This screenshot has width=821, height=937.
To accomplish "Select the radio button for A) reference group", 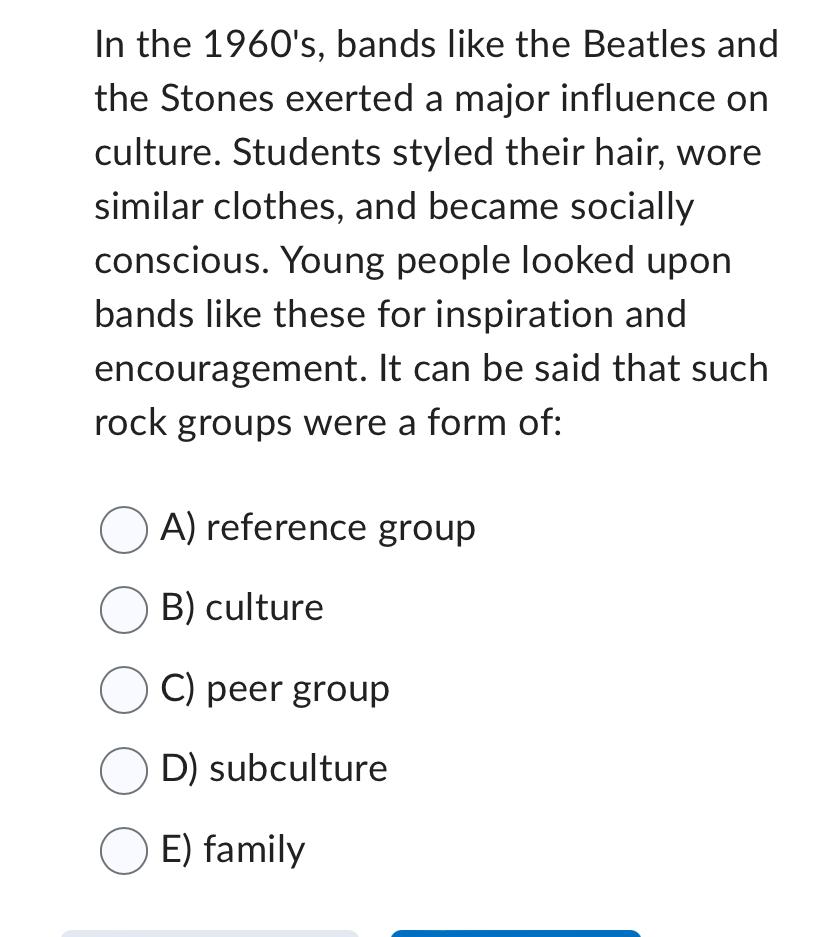I will point(124,530).
